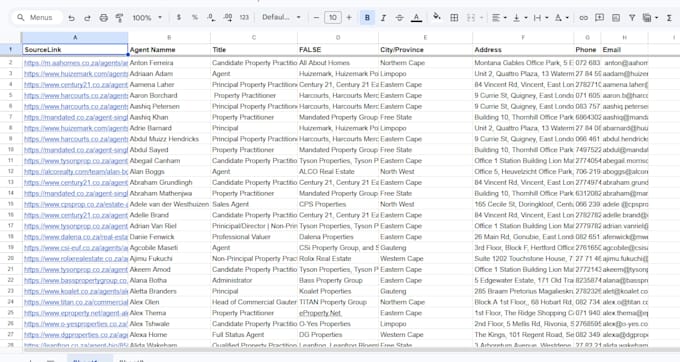Toggle Italic formatting

[x=383, y=17]
